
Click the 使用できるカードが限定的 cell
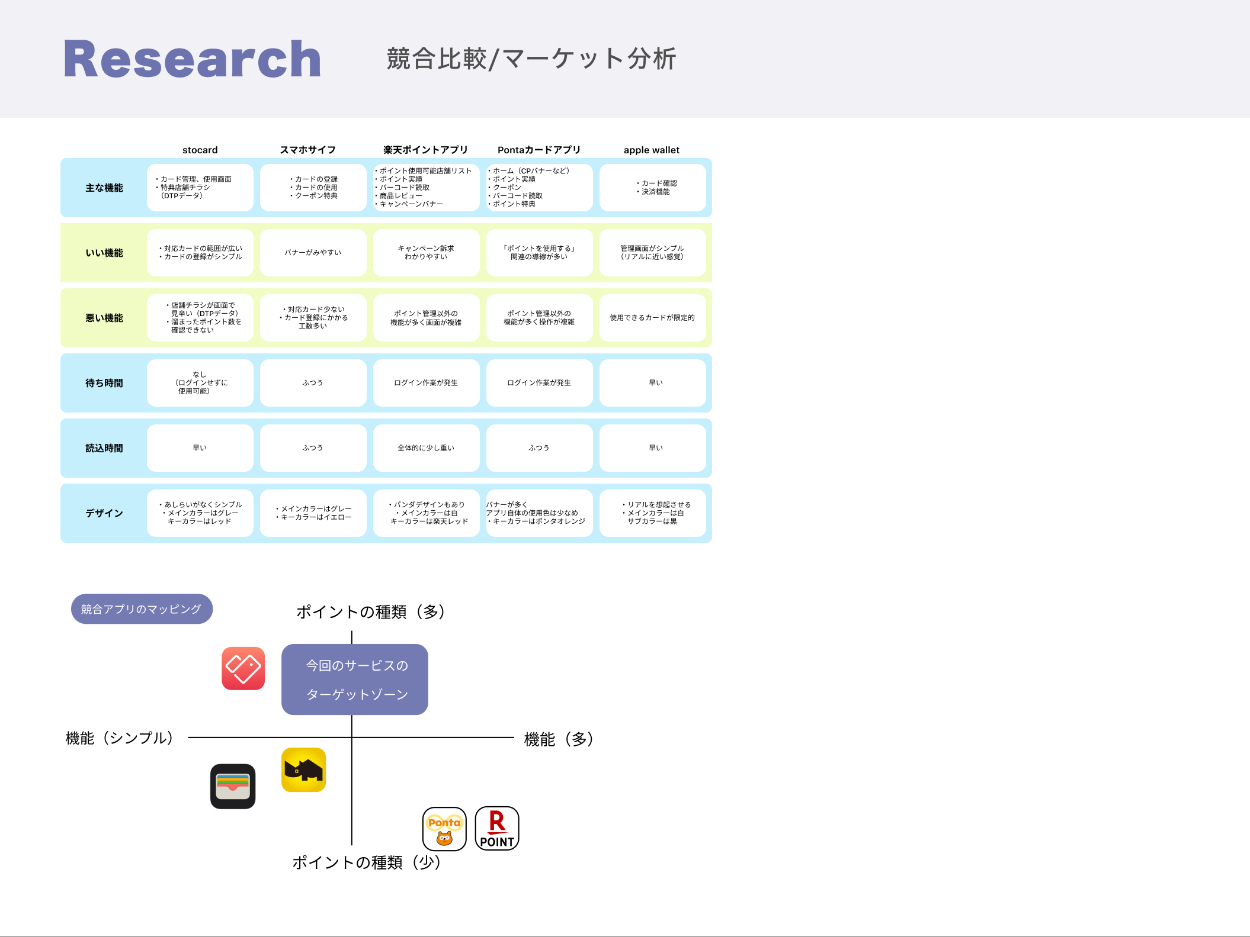[x=652, y=318]
